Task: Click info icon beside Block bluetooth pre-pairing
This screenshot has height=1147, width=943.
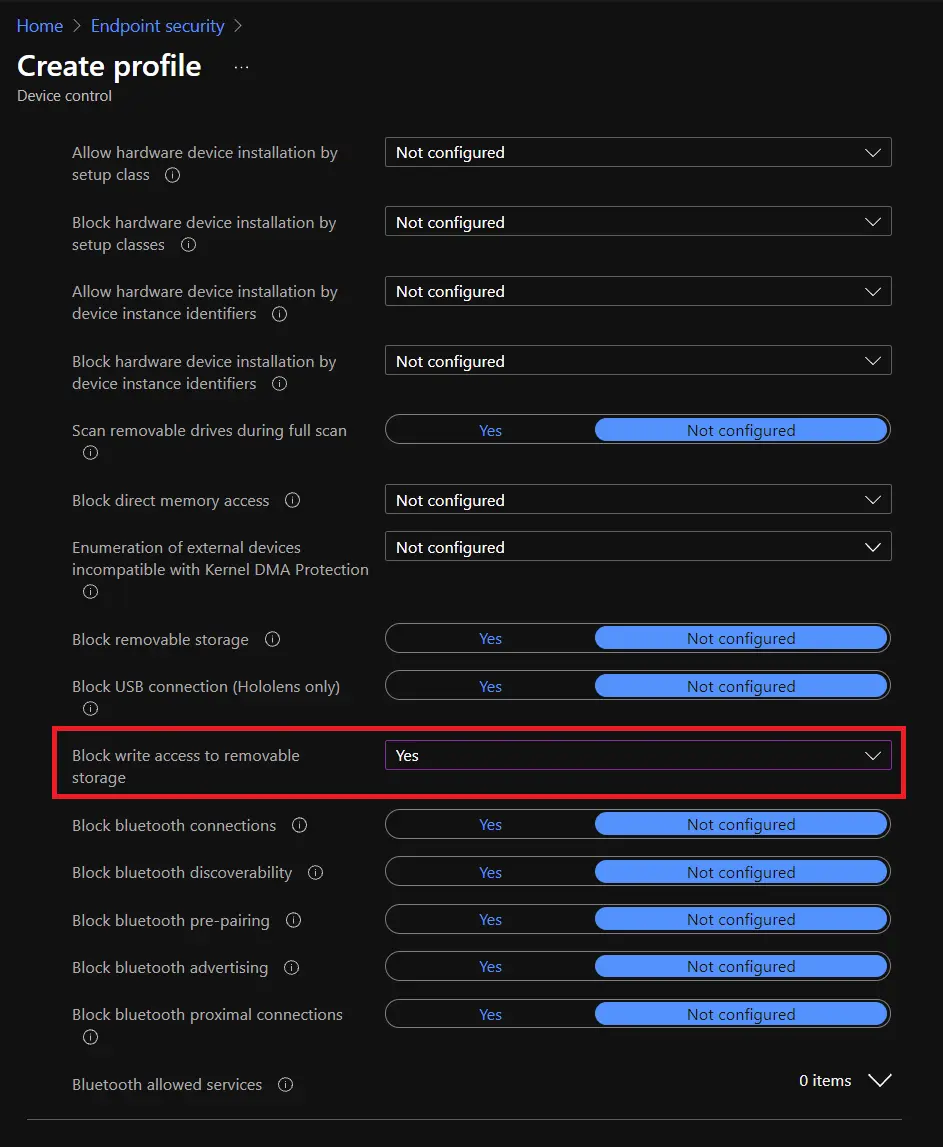Action: tap(293, 920)
